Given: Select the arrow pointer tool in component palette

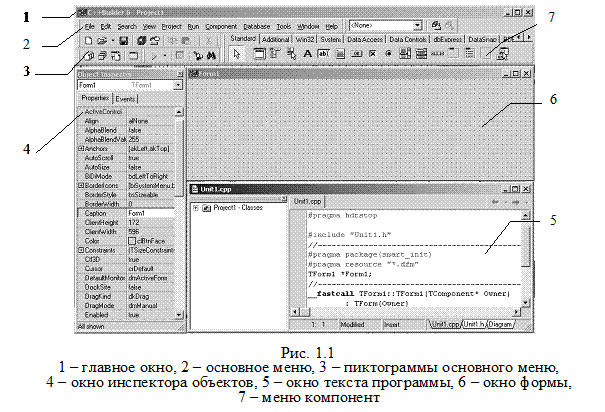Looking at the screenshot, I should tap(238, 54).
